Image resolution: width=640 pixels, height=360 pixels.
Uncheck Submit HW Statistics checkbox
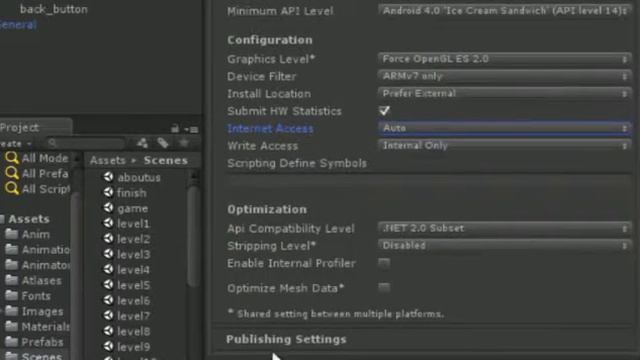click(x=384, y=111)
